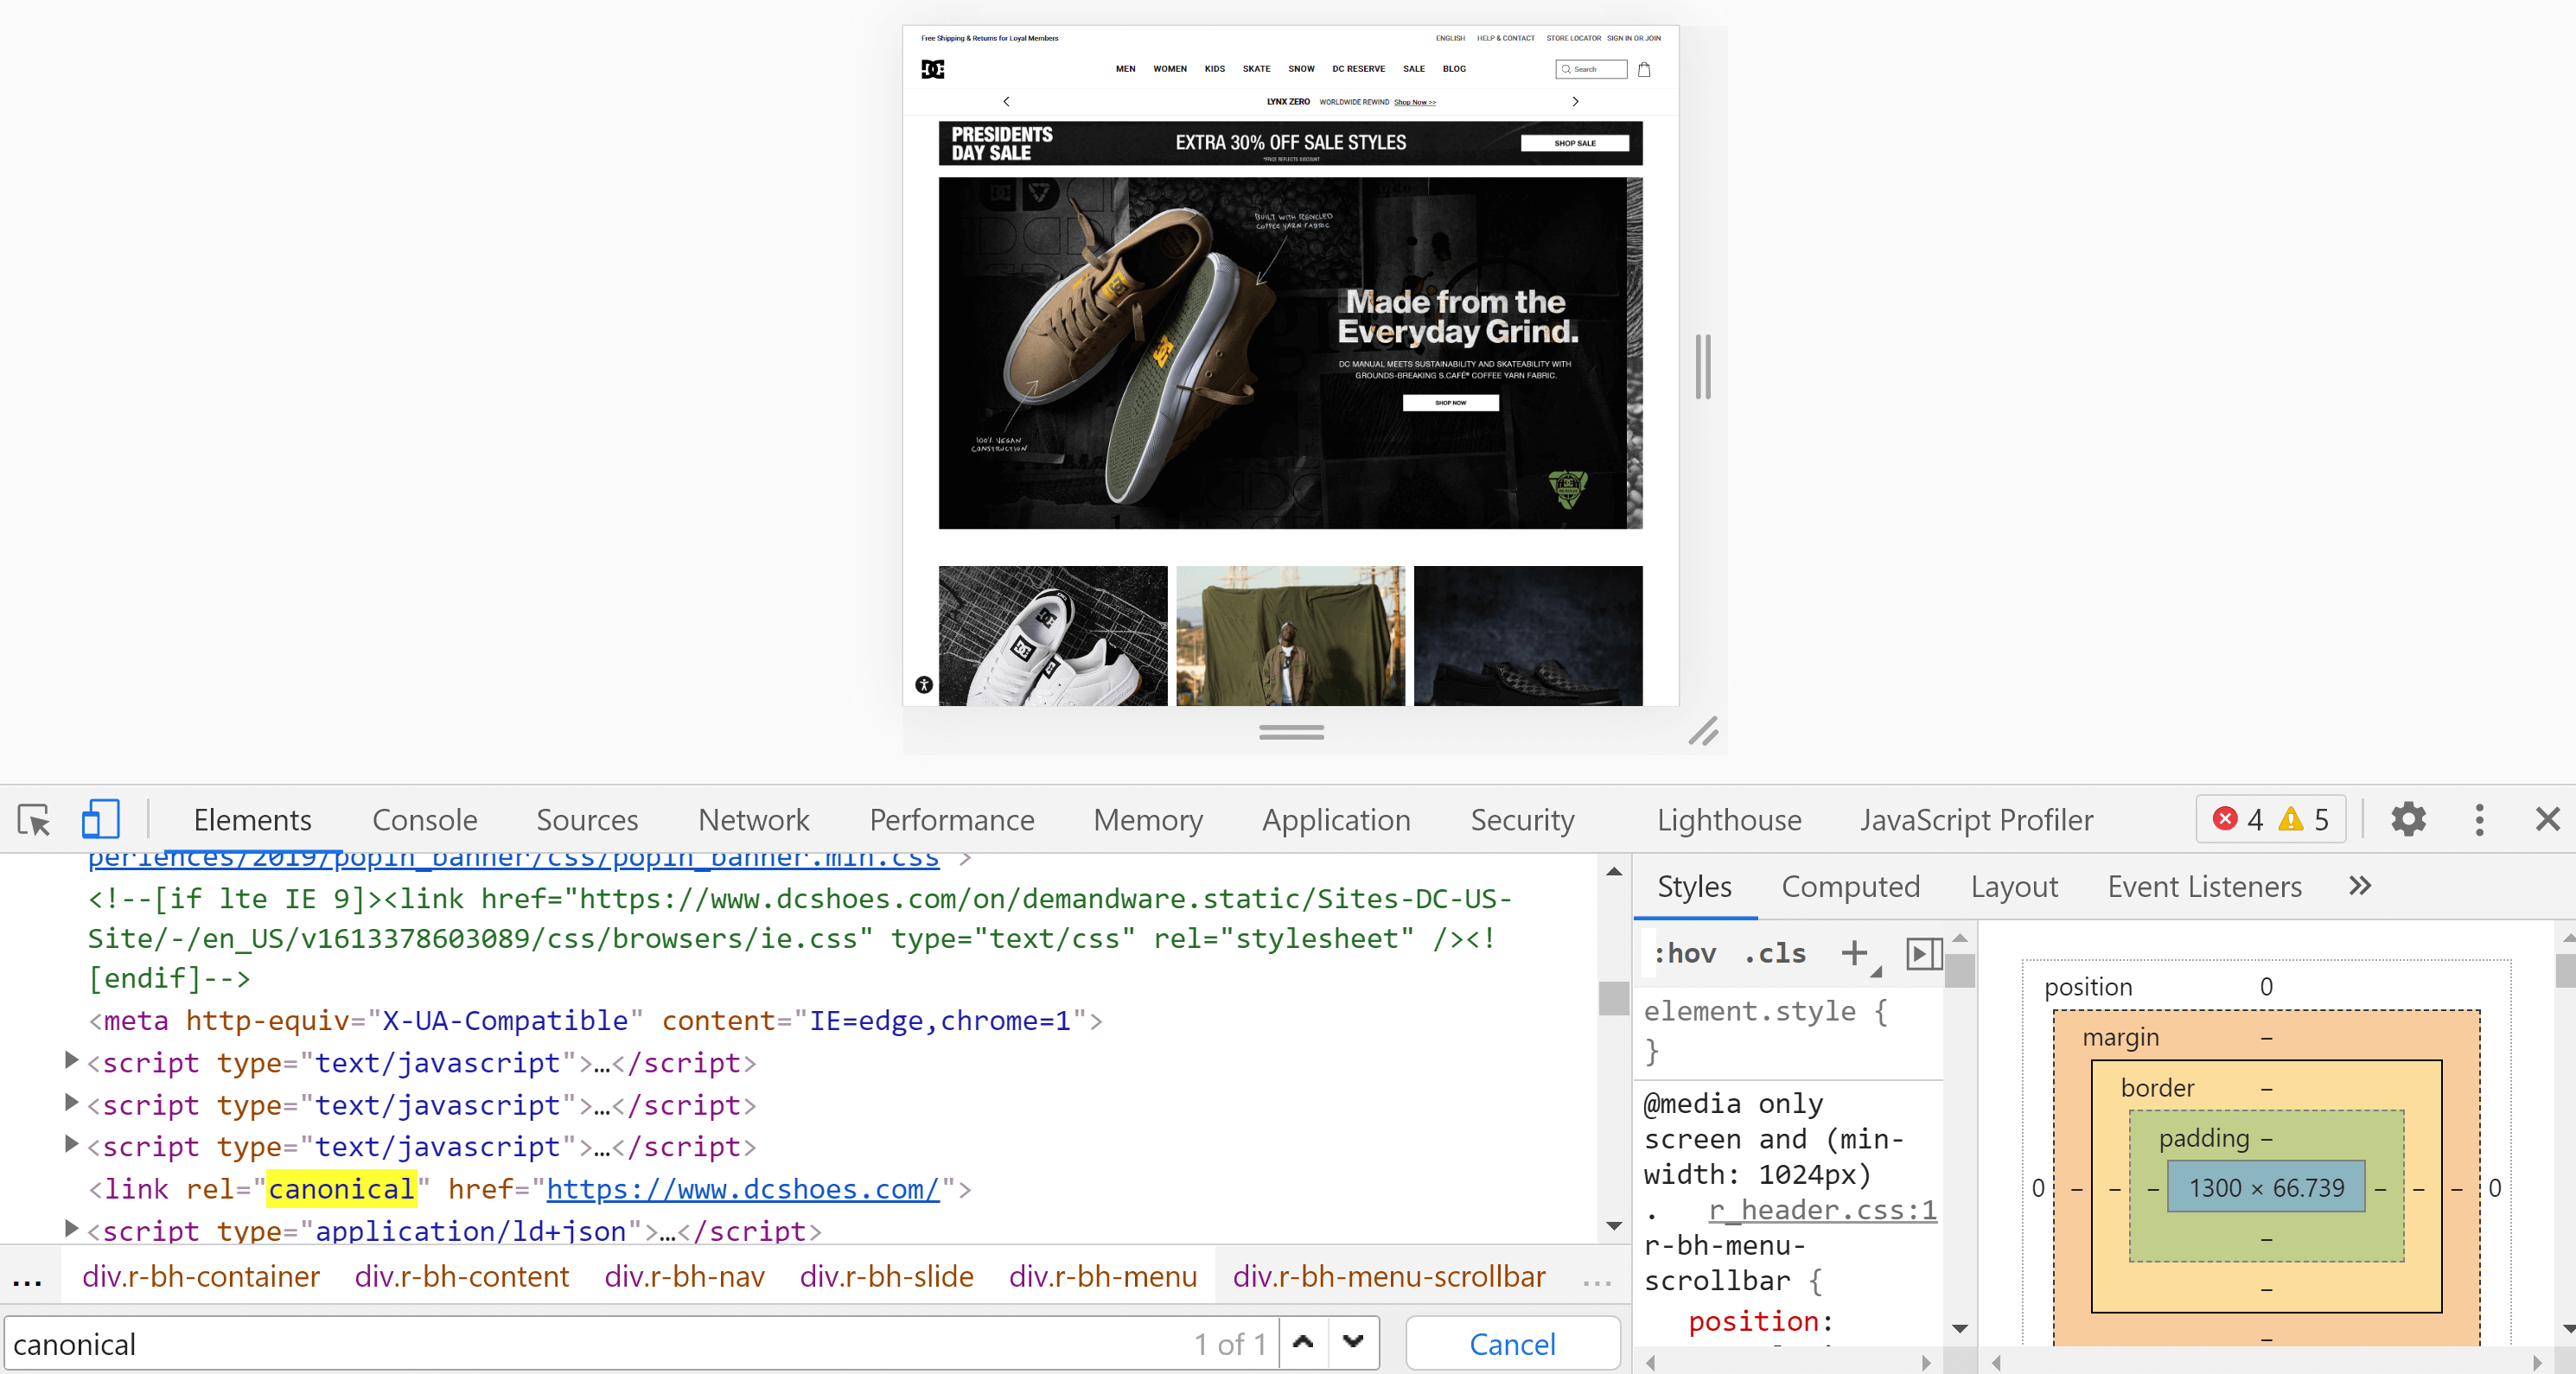Screen dimensions: 2576x1374
Task: Select div.r-bh-content breadcrumb
Action: (462, 1276)
